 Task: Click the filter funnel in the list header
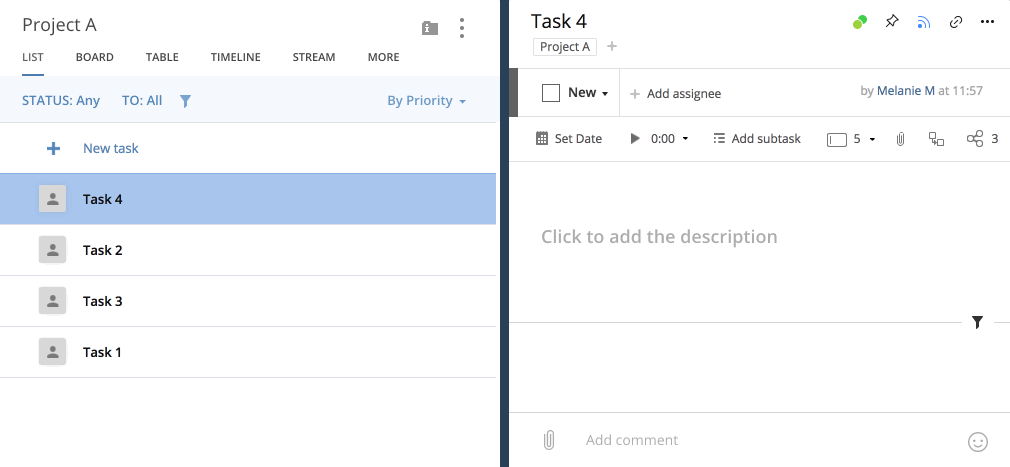click(185, 100)
